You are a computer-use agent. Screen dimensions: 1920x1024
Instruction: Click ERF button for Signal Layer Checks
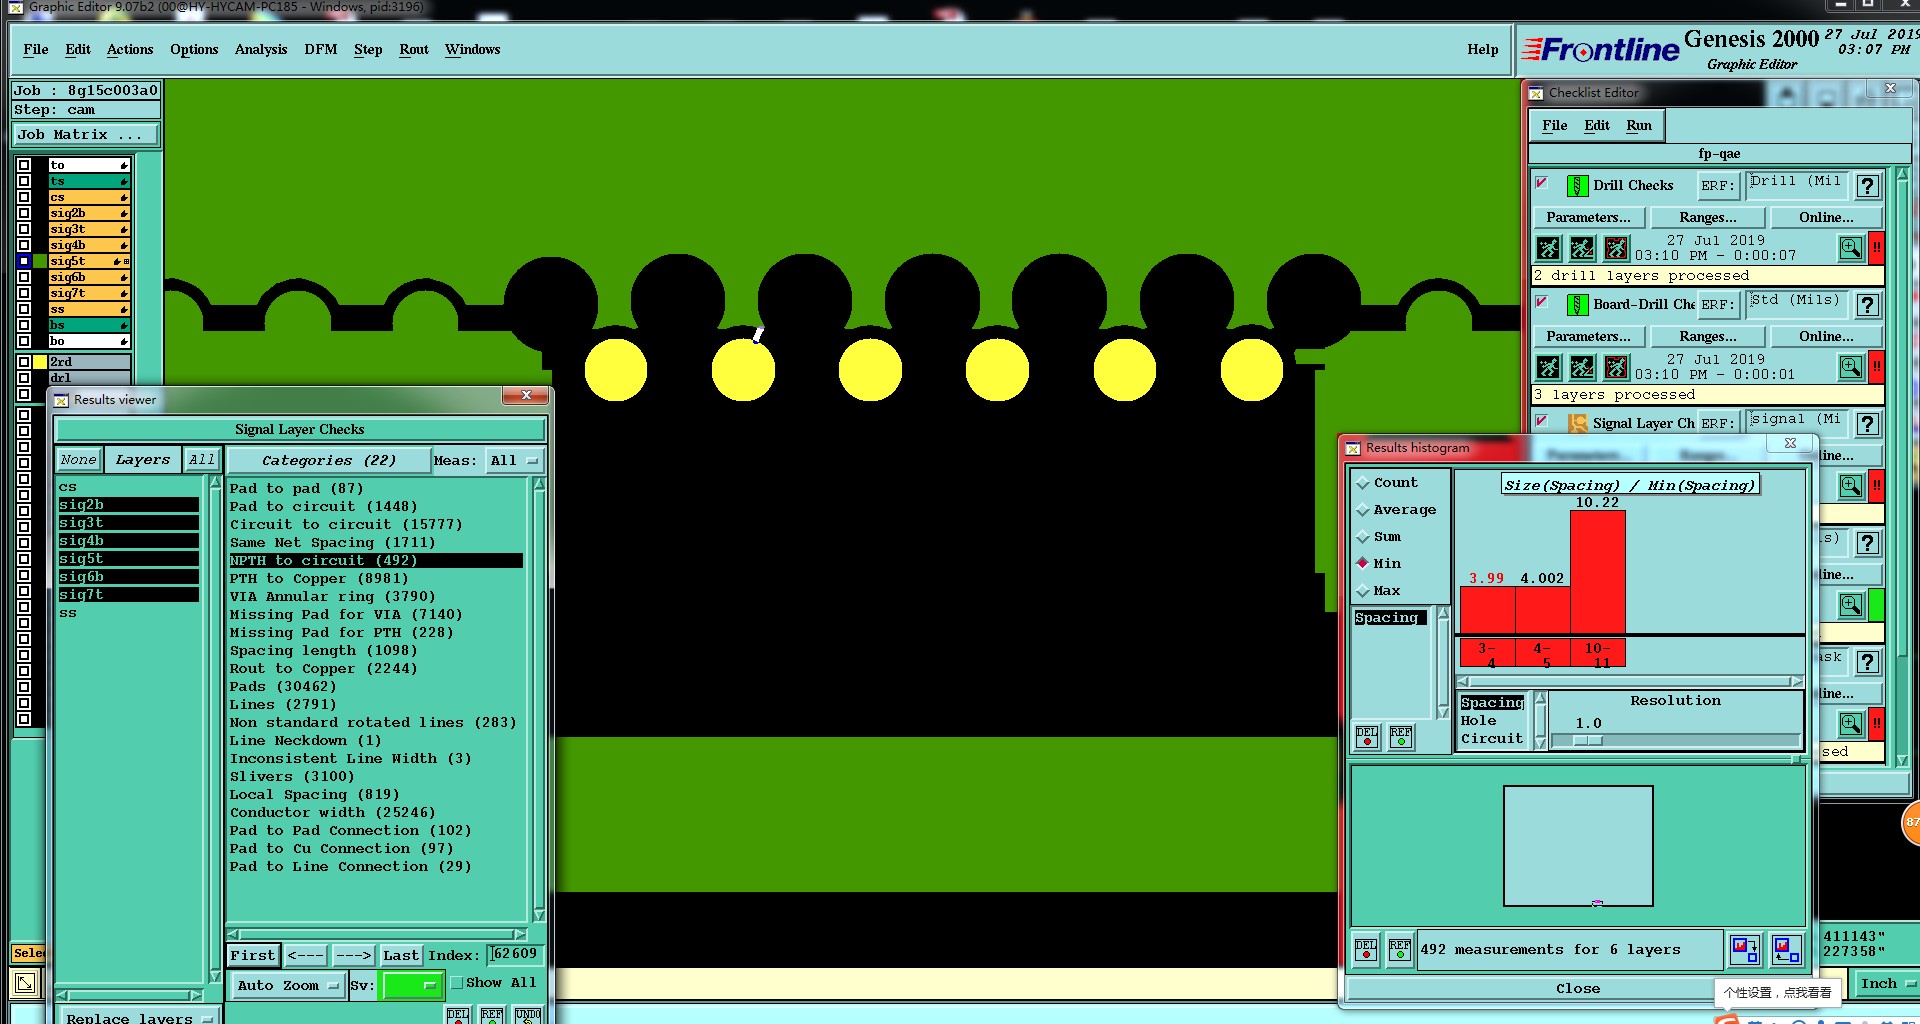tap(1718, 424)
